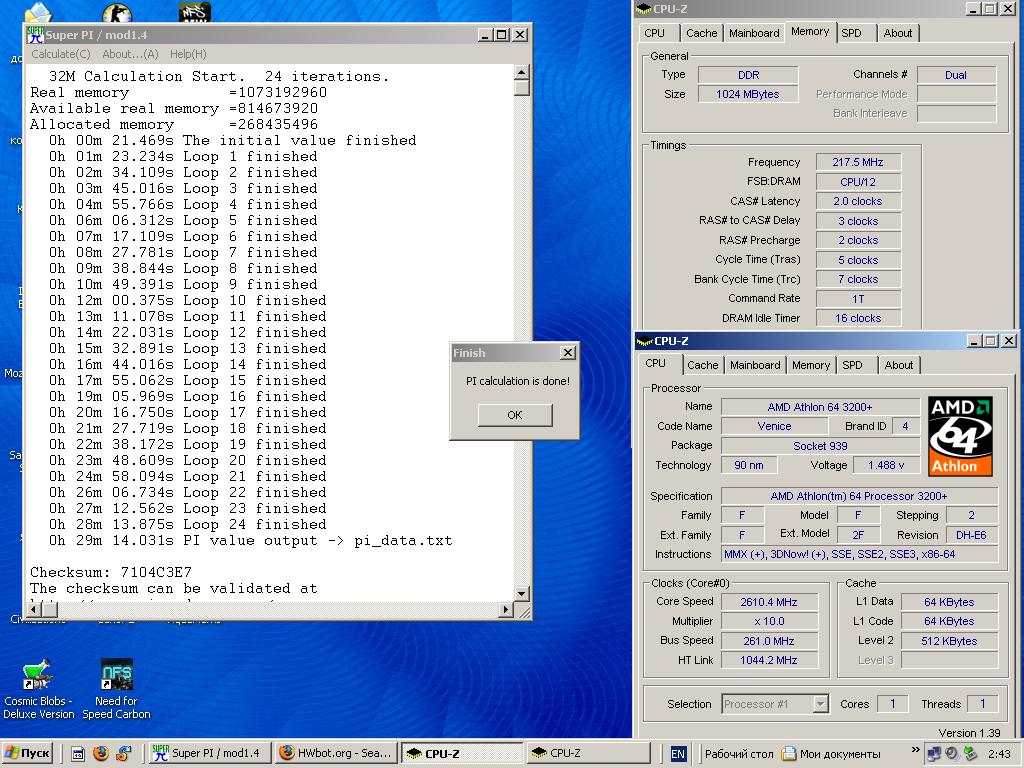Click the Super PI vertical scrollbar thumb
Image resolution: width=1024 pixels, height=768 pixels.
pos(521,88)
